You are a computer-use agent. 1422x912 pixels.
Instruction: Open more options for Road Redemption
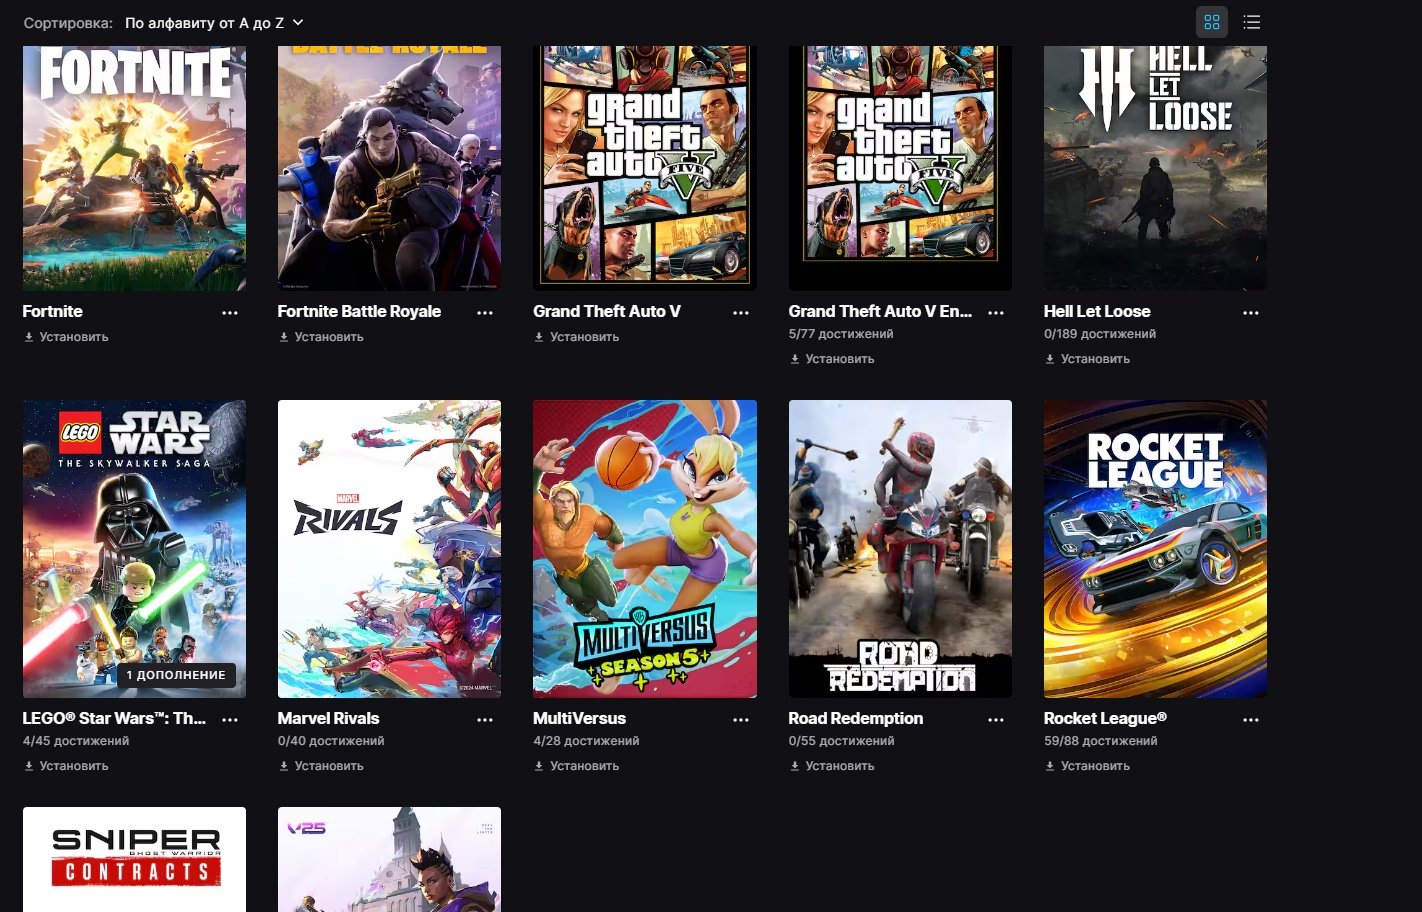996,720
